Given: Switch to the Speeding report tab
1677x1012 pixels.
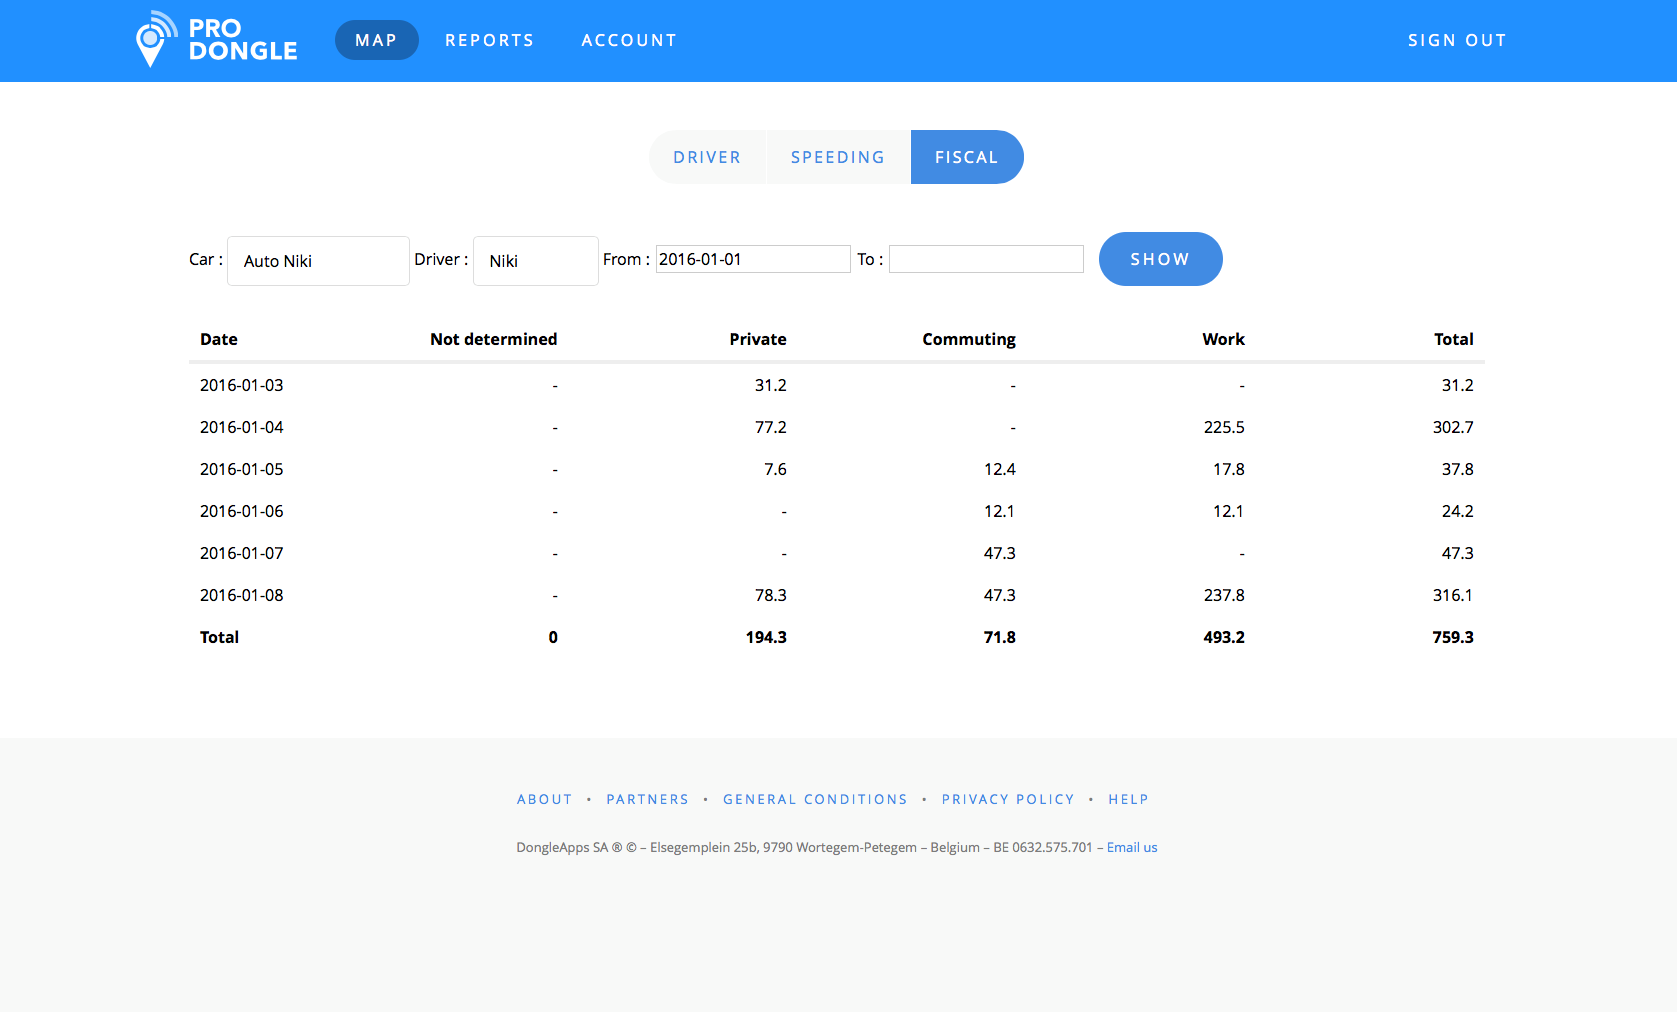Looking at the screenshot, I should pos(837,157).
